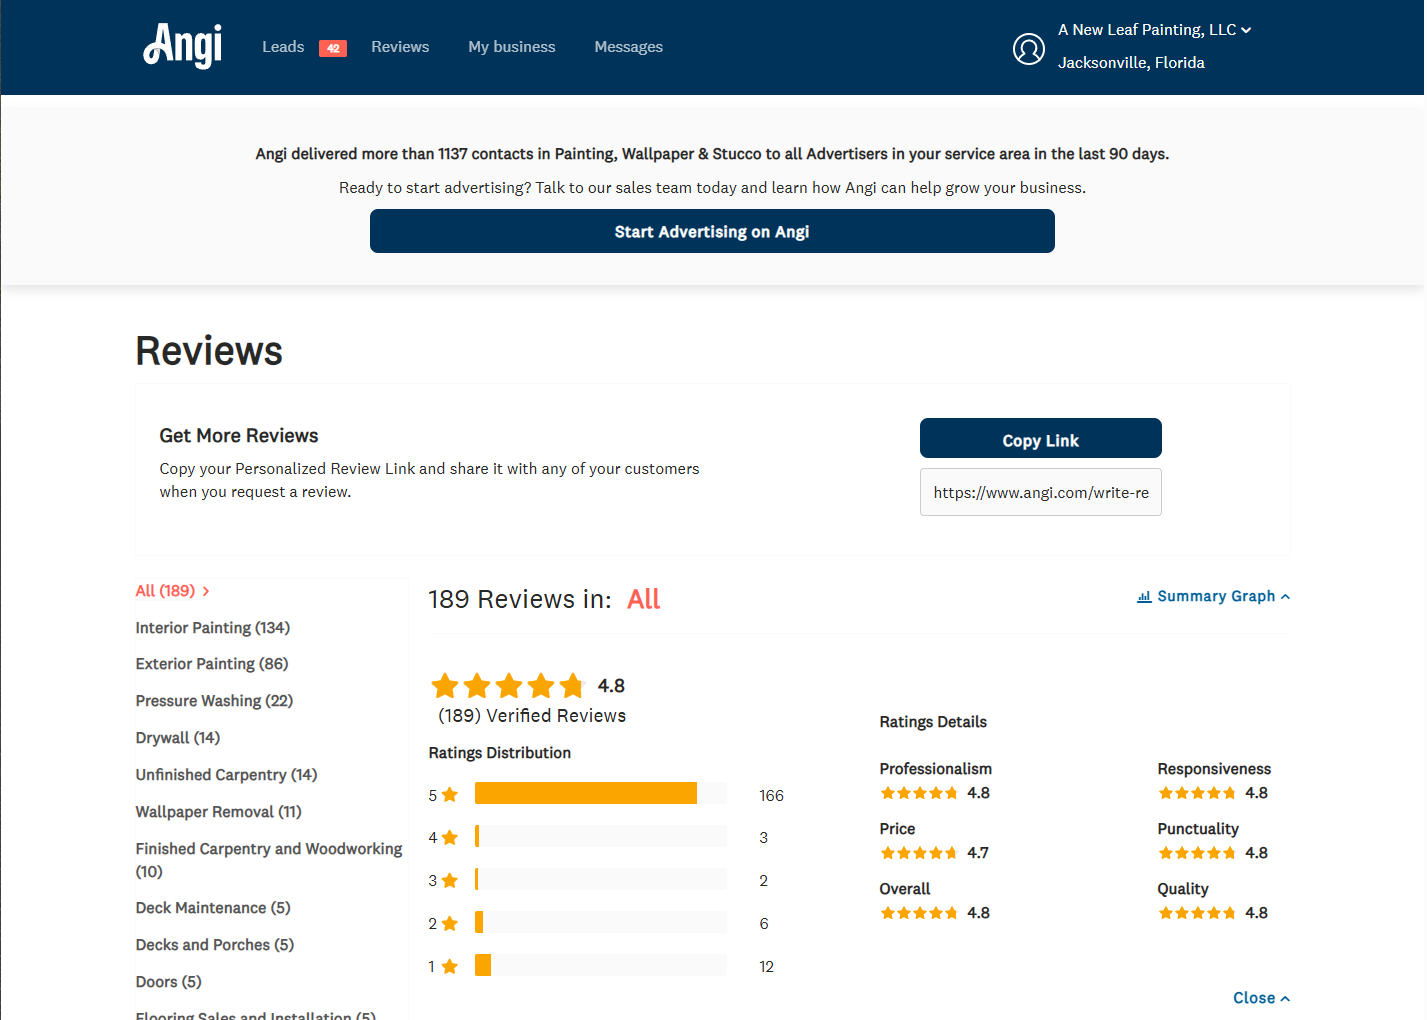Click the Summary Graph bar chart icon
The image size is (1427, 1020).
coord(1144,597)
